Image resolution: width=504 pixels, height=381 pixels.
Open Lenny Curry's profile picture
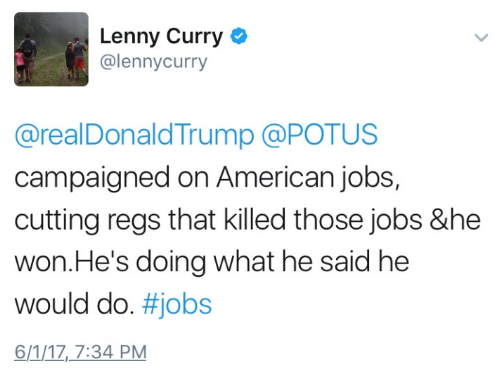point(51,49)
